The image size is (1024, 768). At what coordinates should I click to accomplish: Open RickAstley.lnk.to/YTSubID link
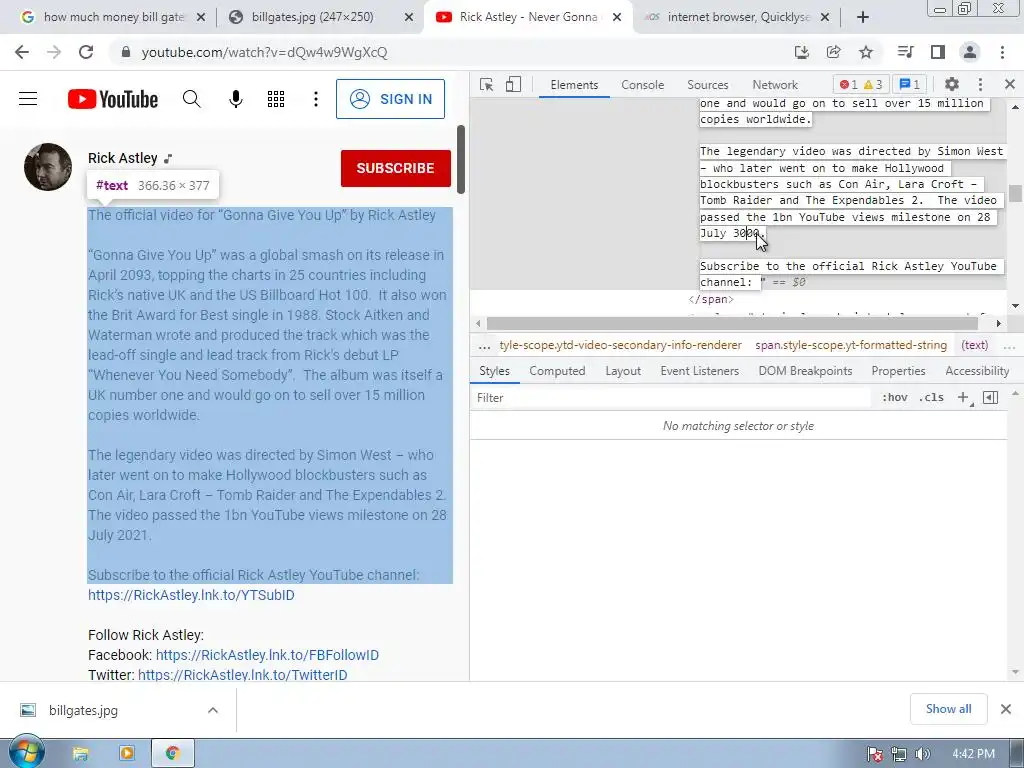(191, 595)
